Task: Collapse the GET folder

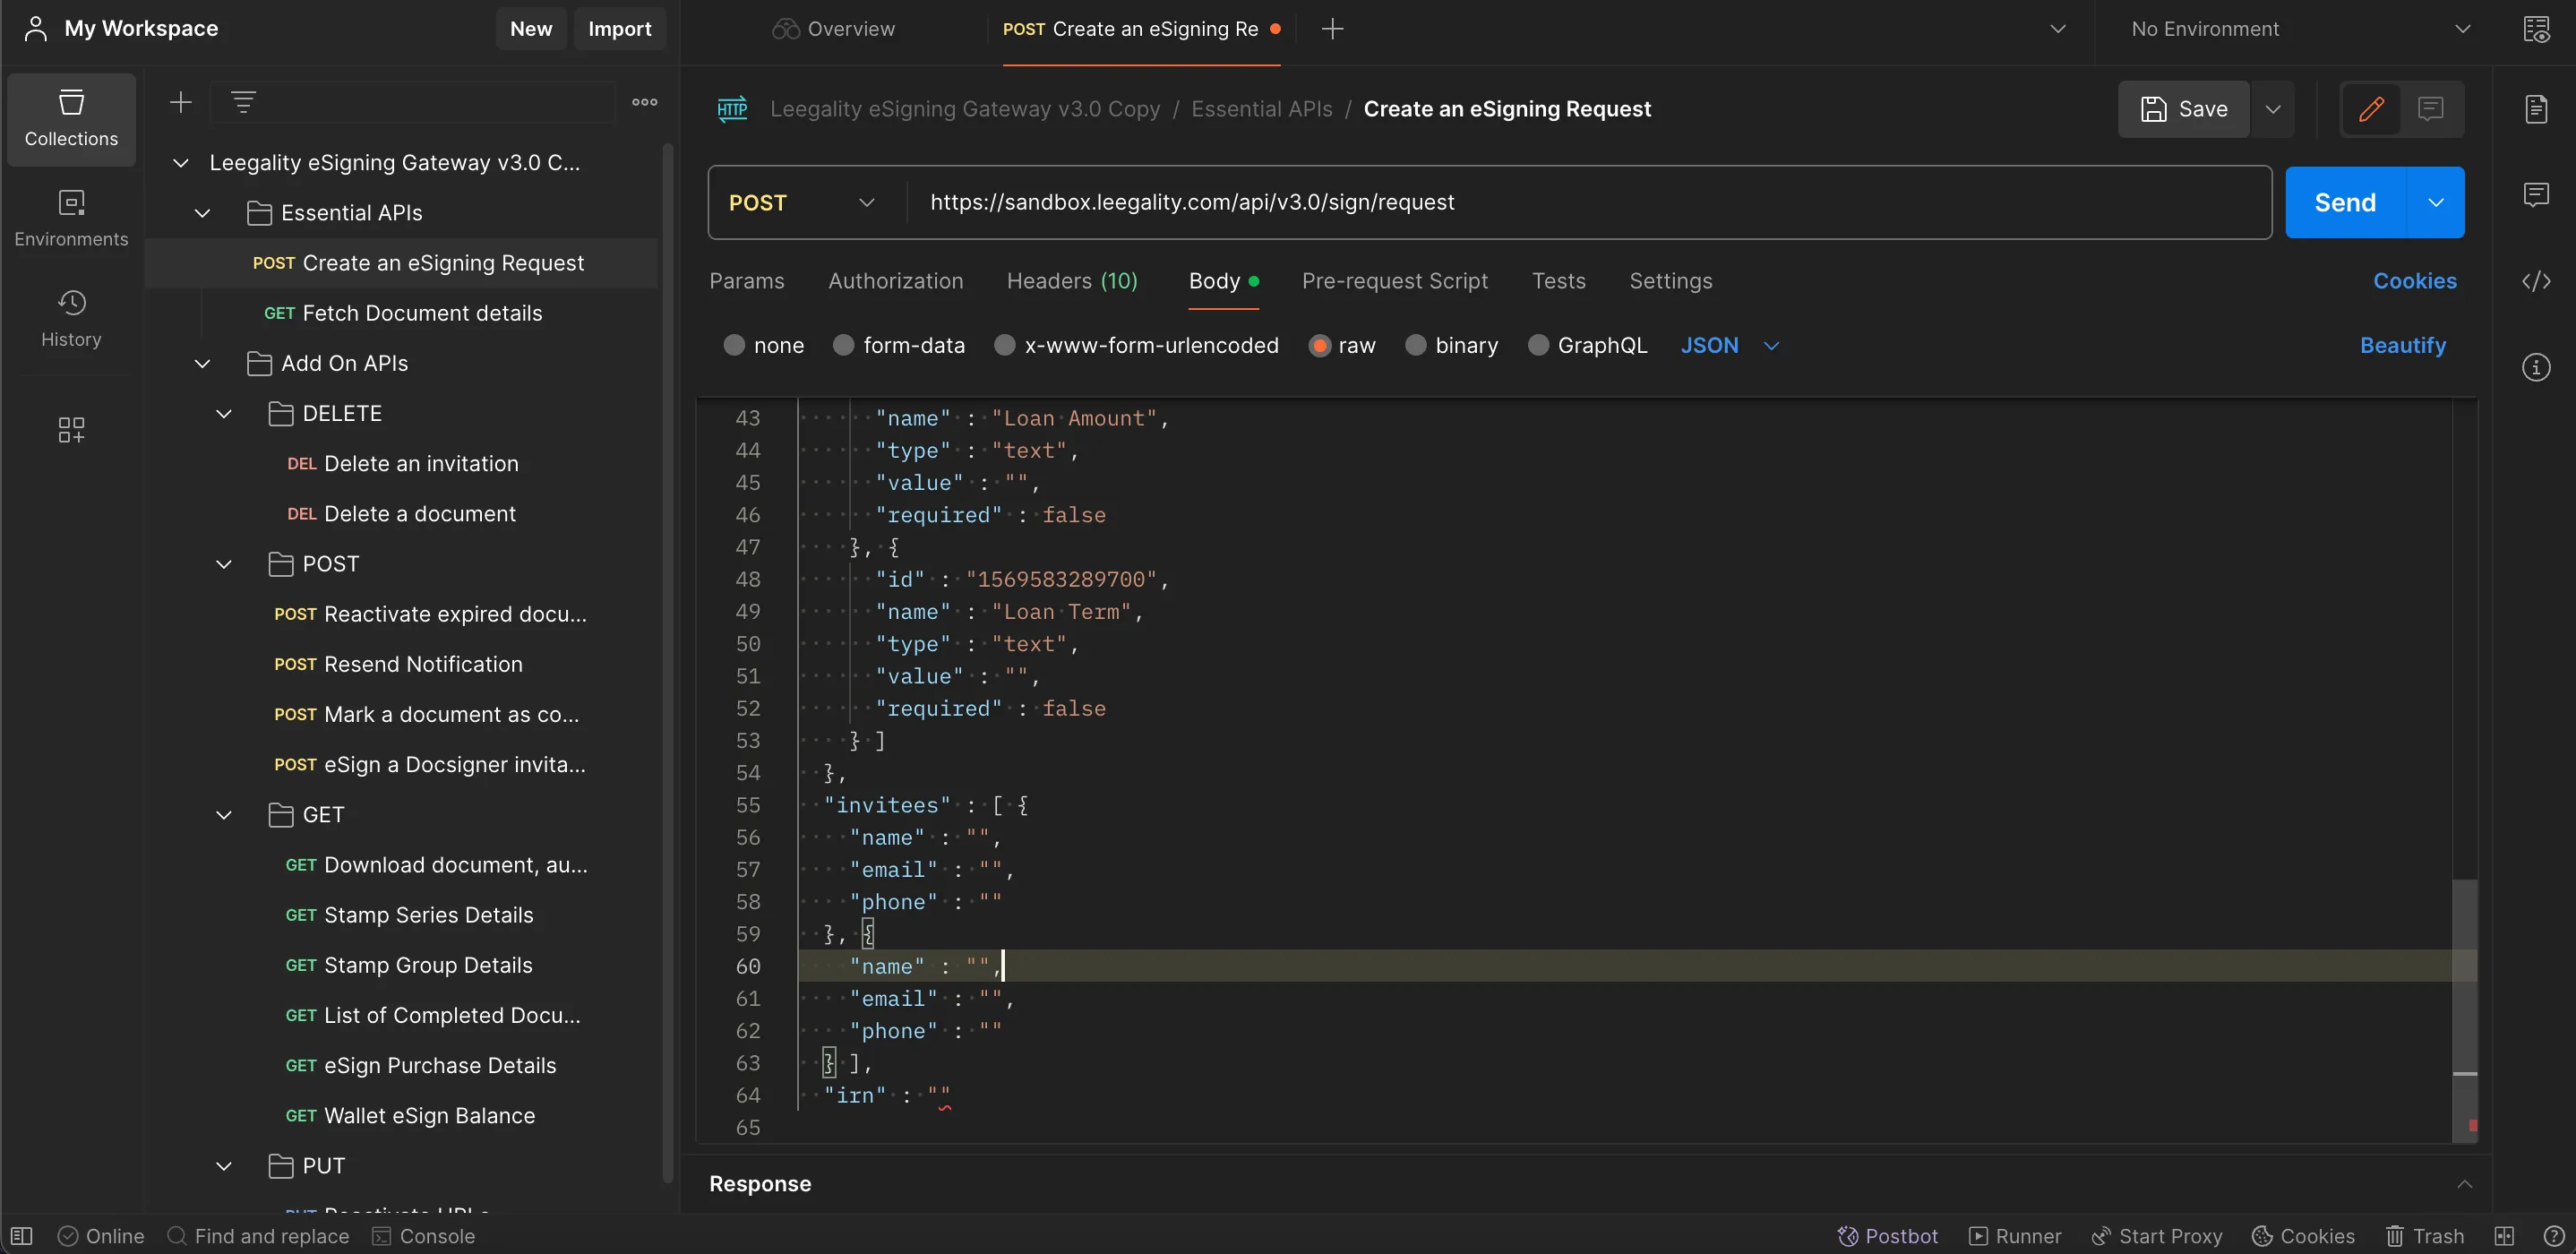Action: coord(224,815)
